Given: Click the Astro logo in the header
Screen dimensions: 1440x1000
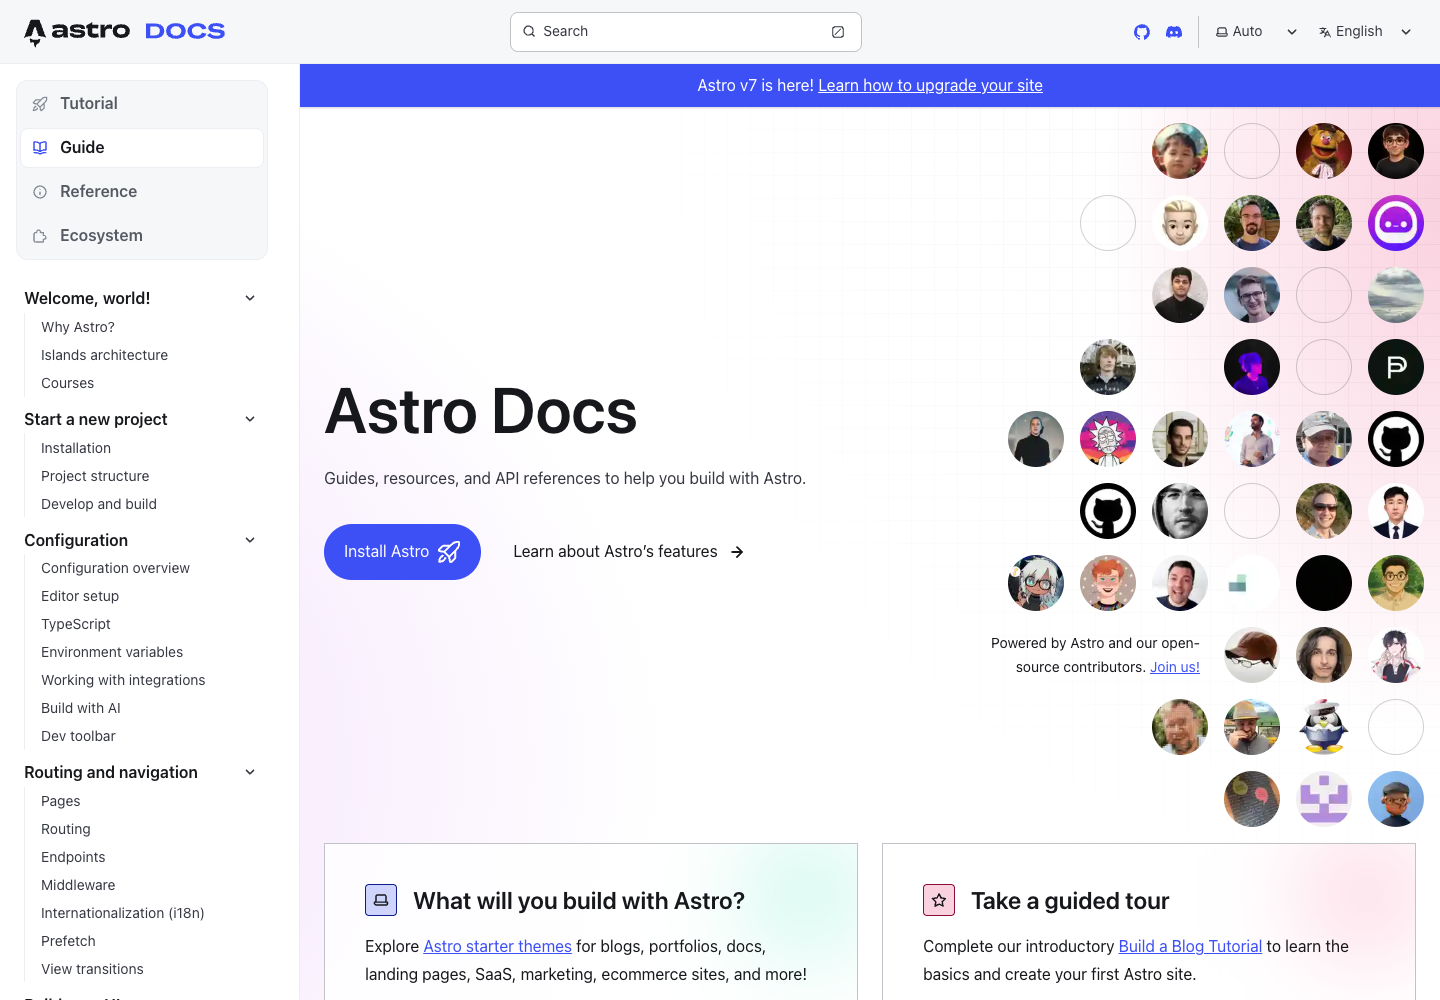Looking at the screenshot, I should [125, 32].
